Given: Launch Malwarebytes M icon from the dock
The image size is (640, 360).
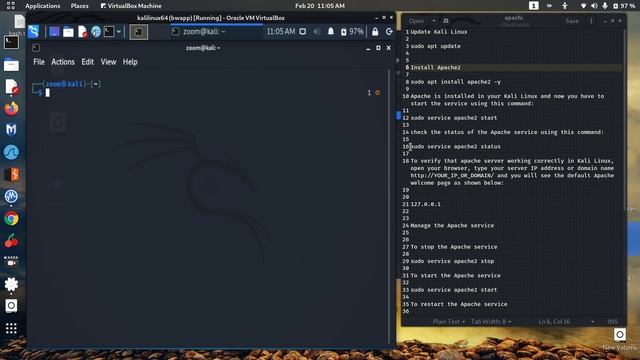Looking at the screenshot, I should click(11, 130).
